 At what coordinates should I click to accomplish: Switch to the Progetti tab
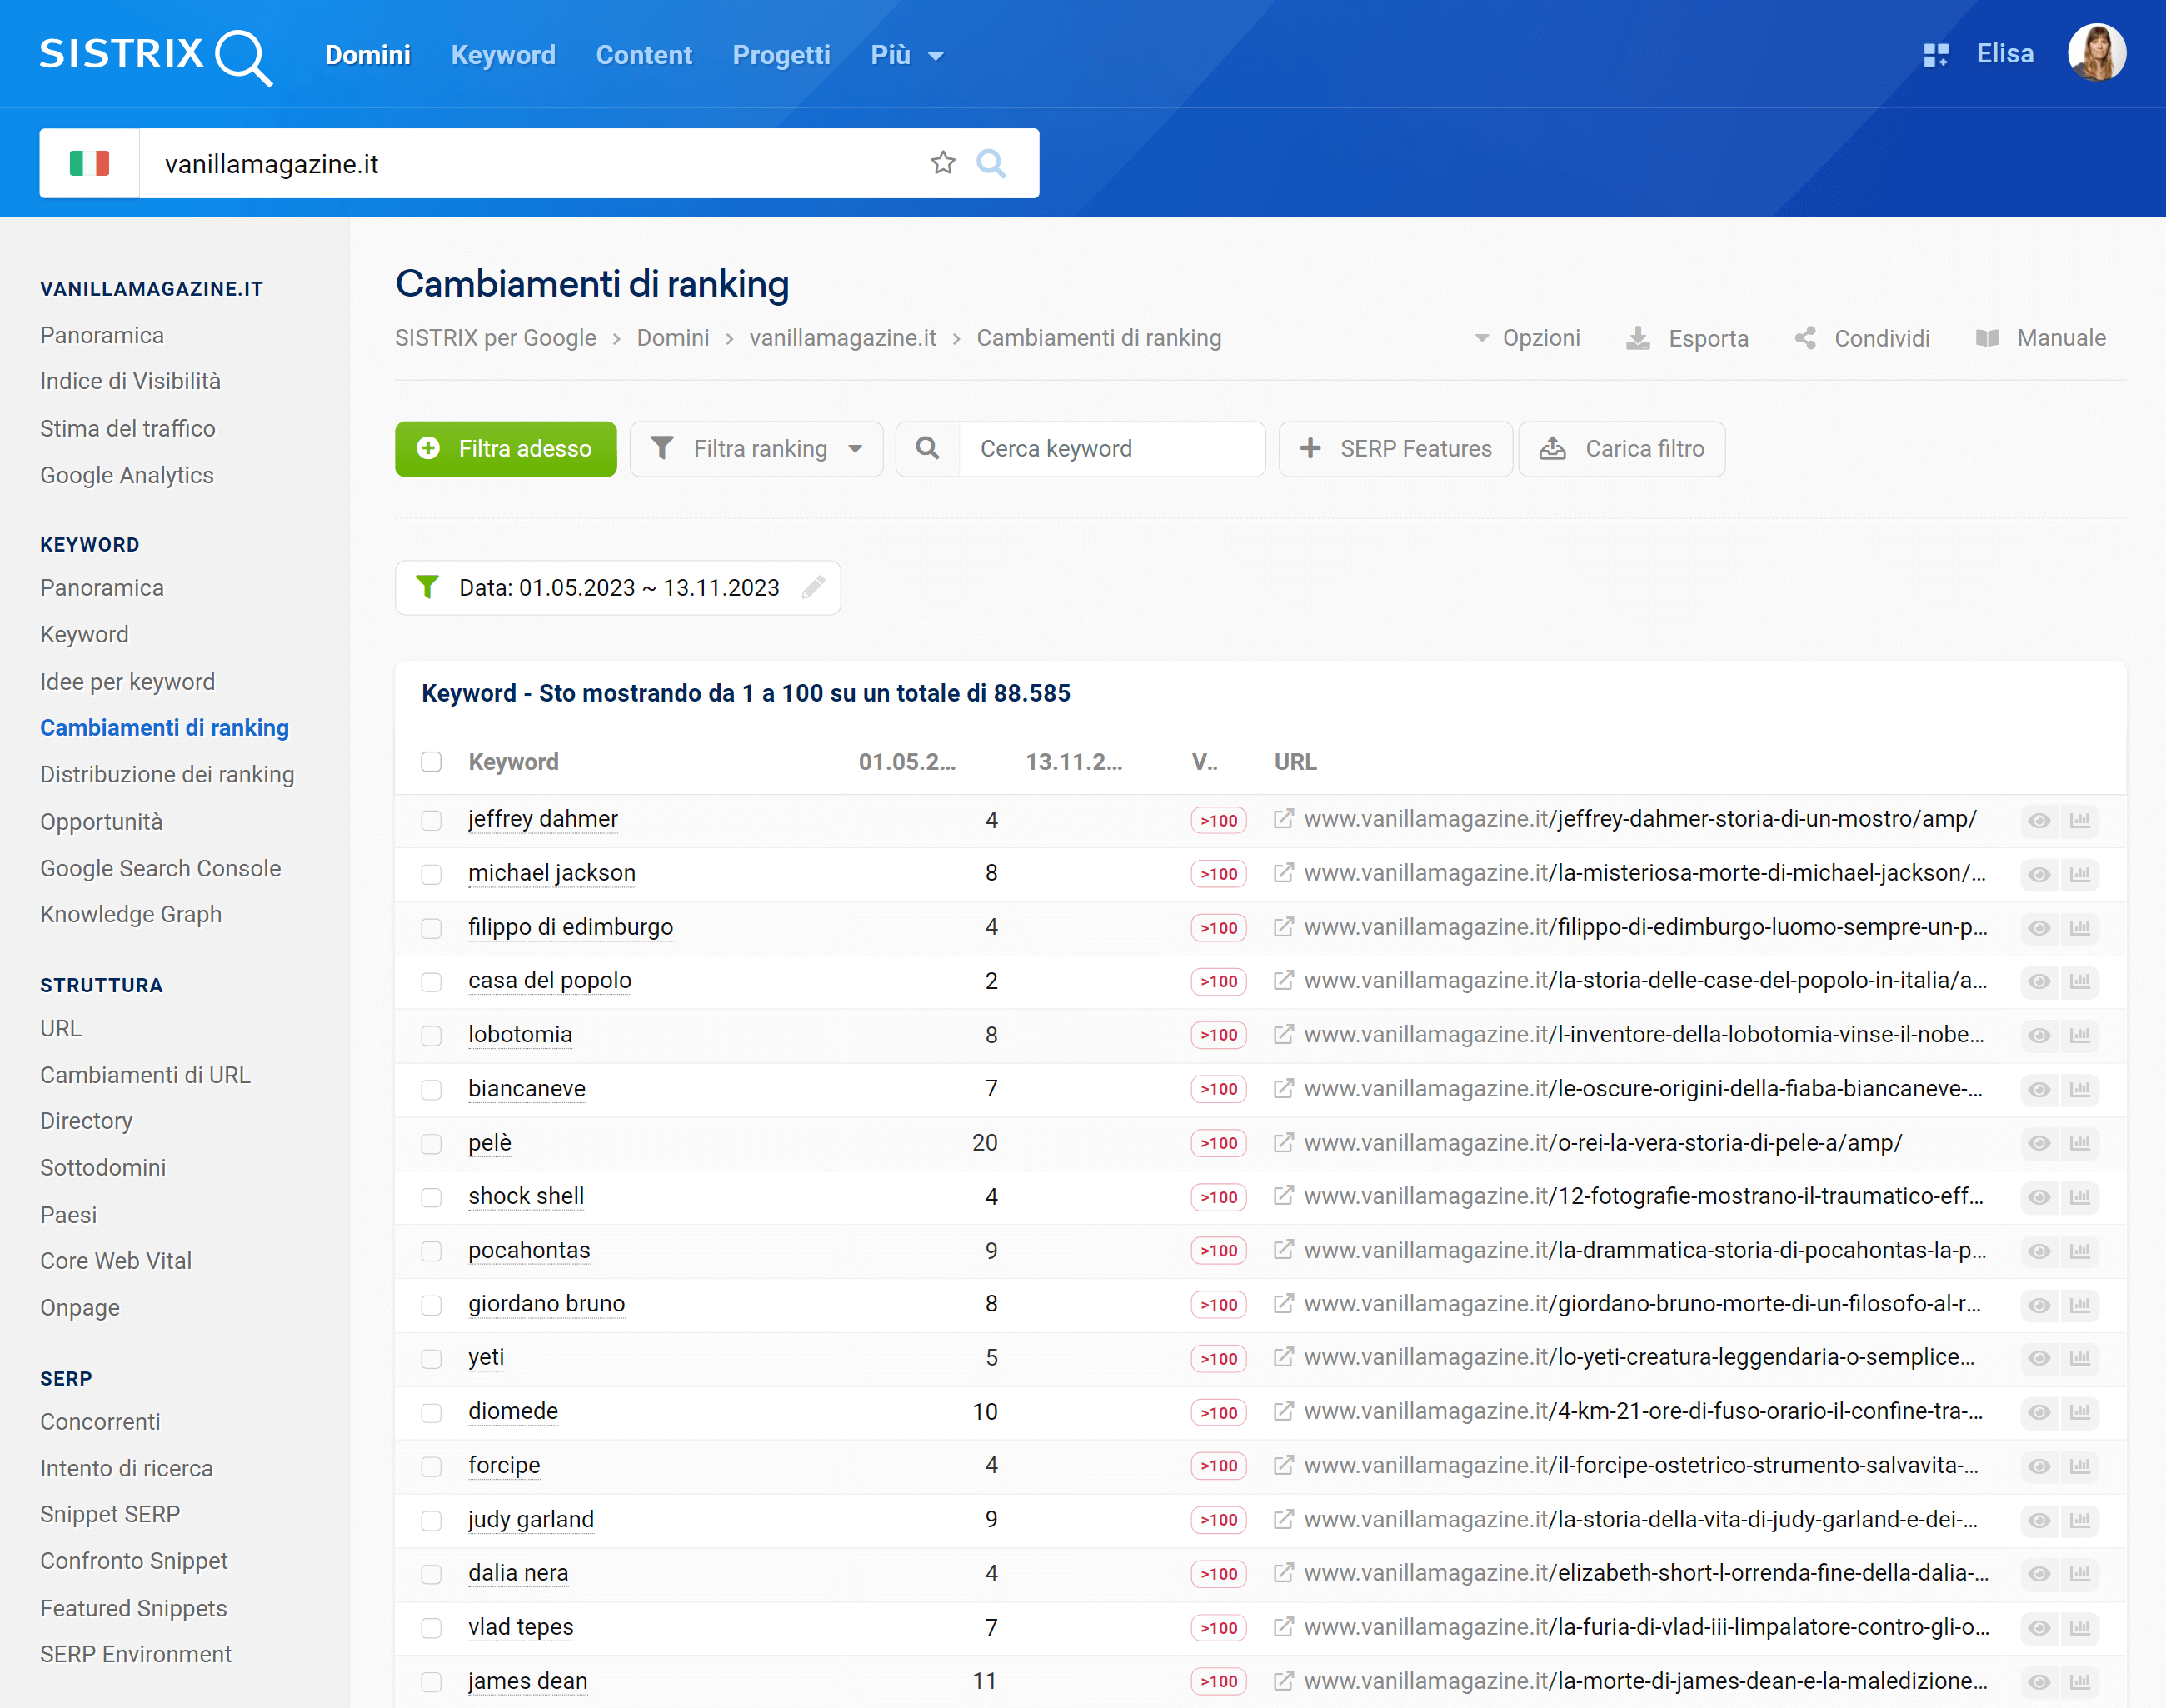point(781,55)
